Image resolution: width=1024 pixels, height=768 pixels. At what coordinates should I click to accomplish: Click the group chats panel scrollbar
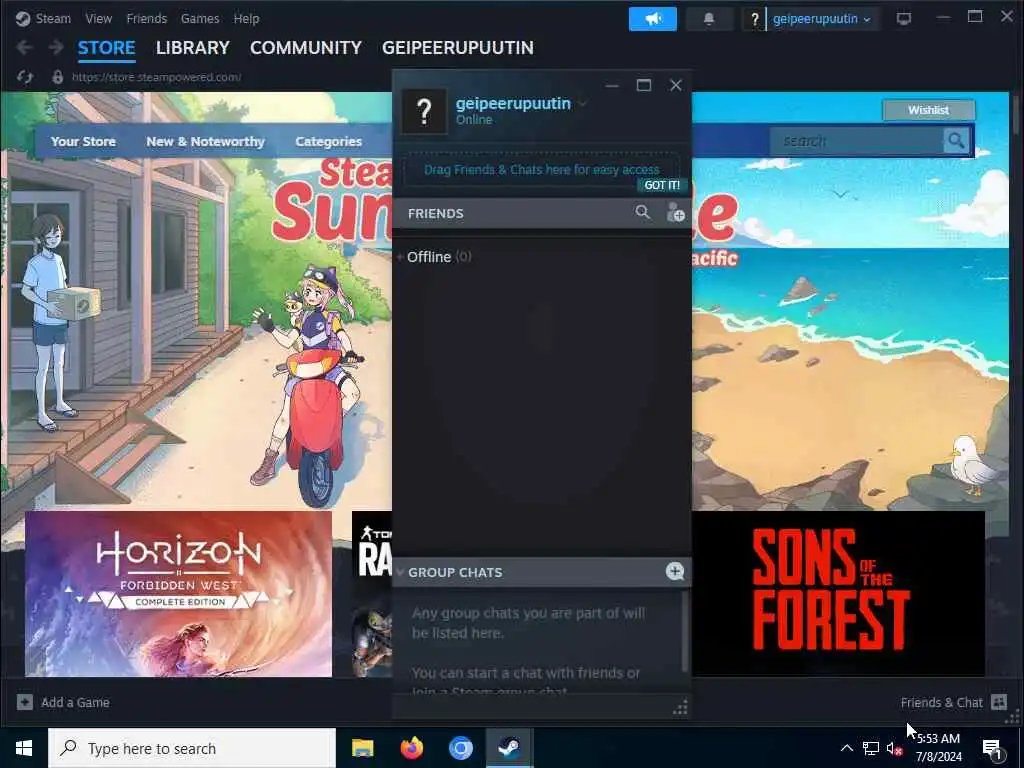684,631
